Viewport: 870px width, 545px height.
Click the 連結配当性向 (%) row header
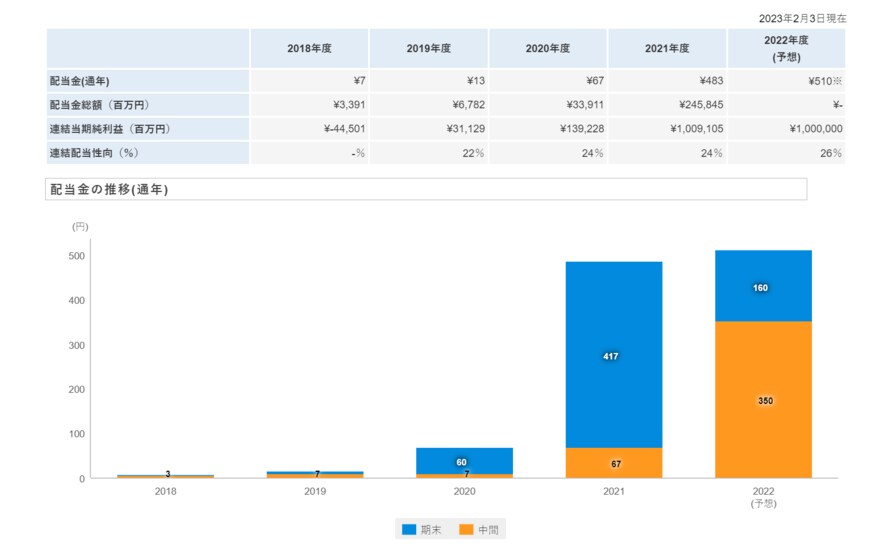pyautogui.click(x=147, y=153)
